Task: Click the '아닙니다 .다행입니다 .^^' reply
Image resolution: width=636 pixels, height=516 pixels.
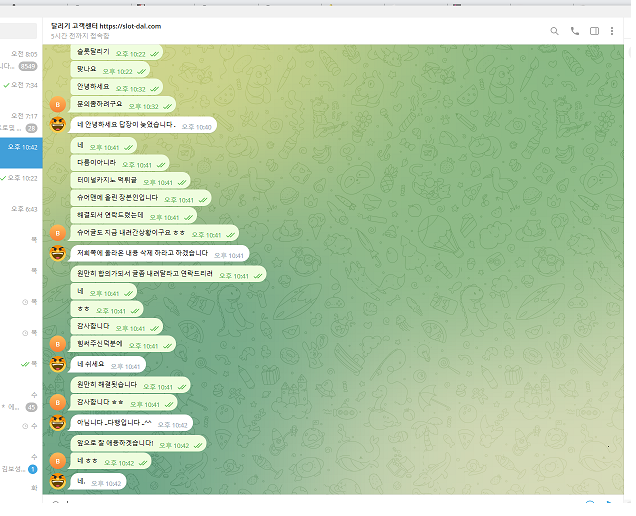Action: point(131,423)
